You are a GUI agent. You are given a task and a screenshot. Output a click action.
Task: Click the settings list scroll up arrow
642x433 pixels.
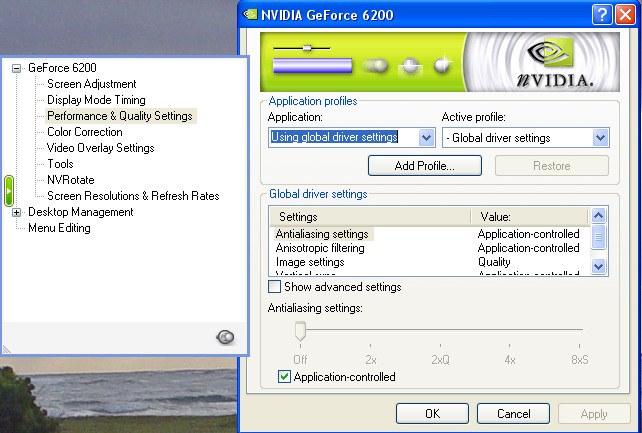[598, 215]
